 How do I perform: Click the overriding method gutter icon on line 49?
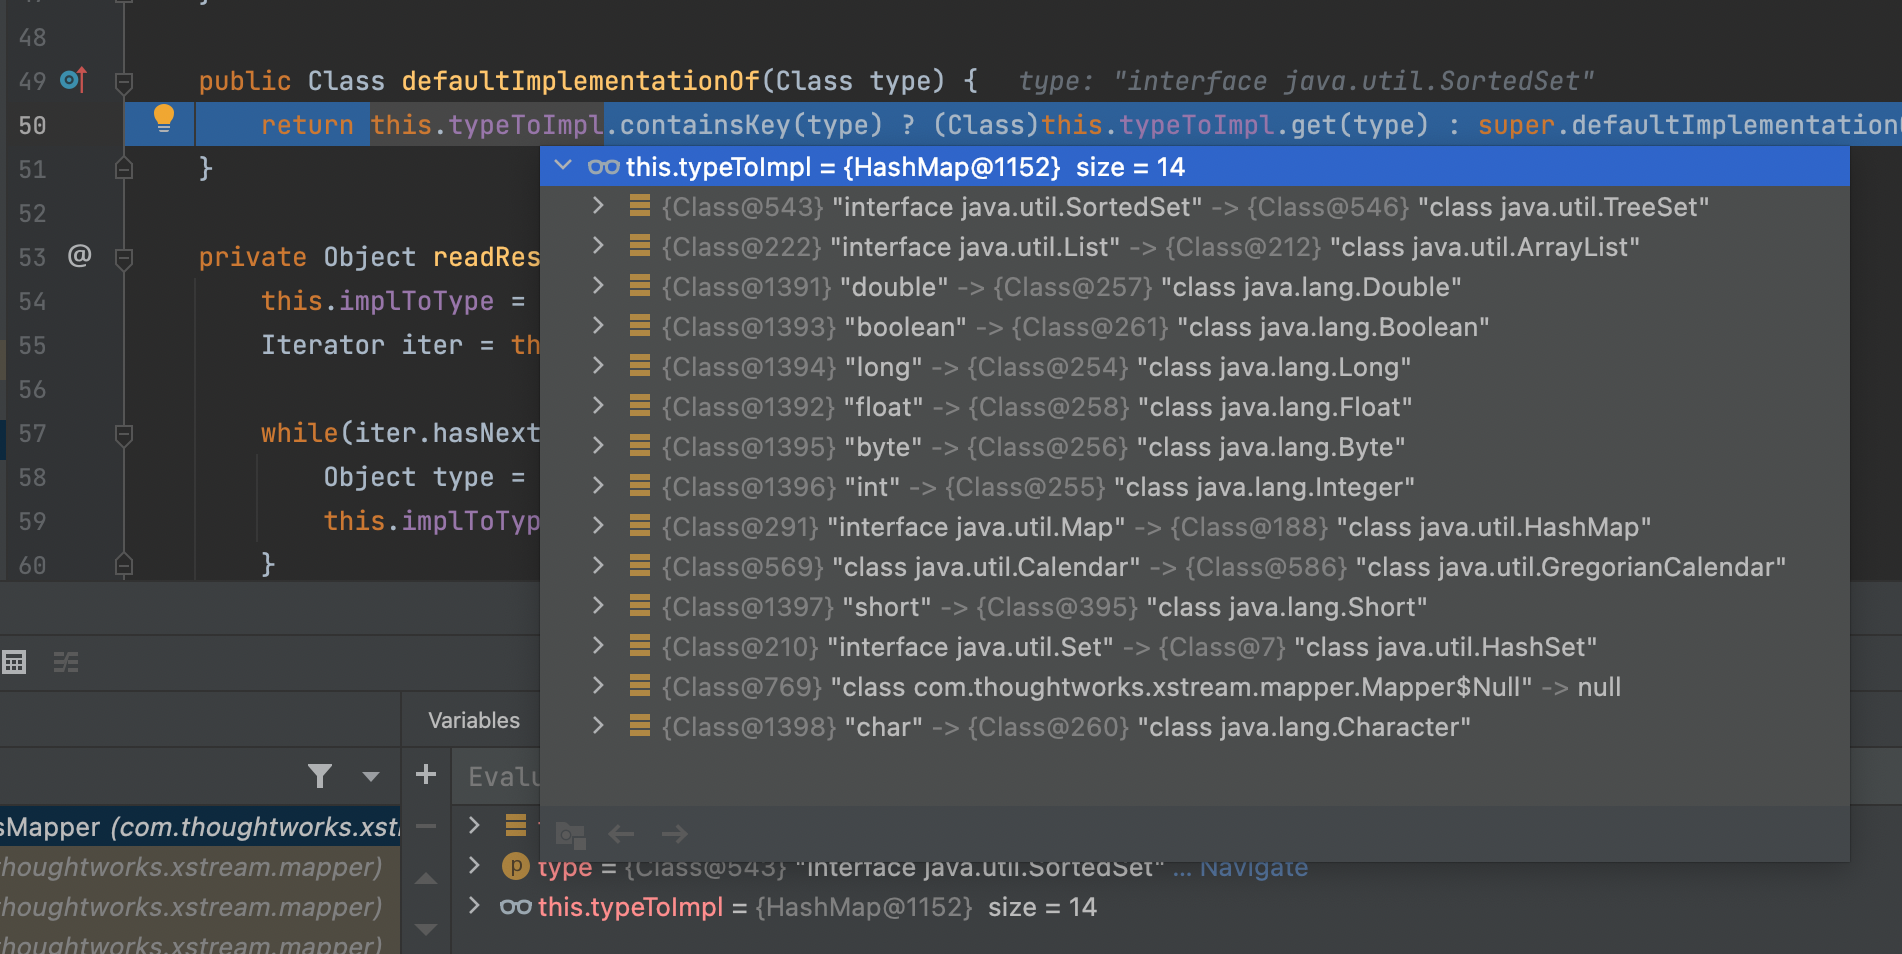click(x=74, y=80)
